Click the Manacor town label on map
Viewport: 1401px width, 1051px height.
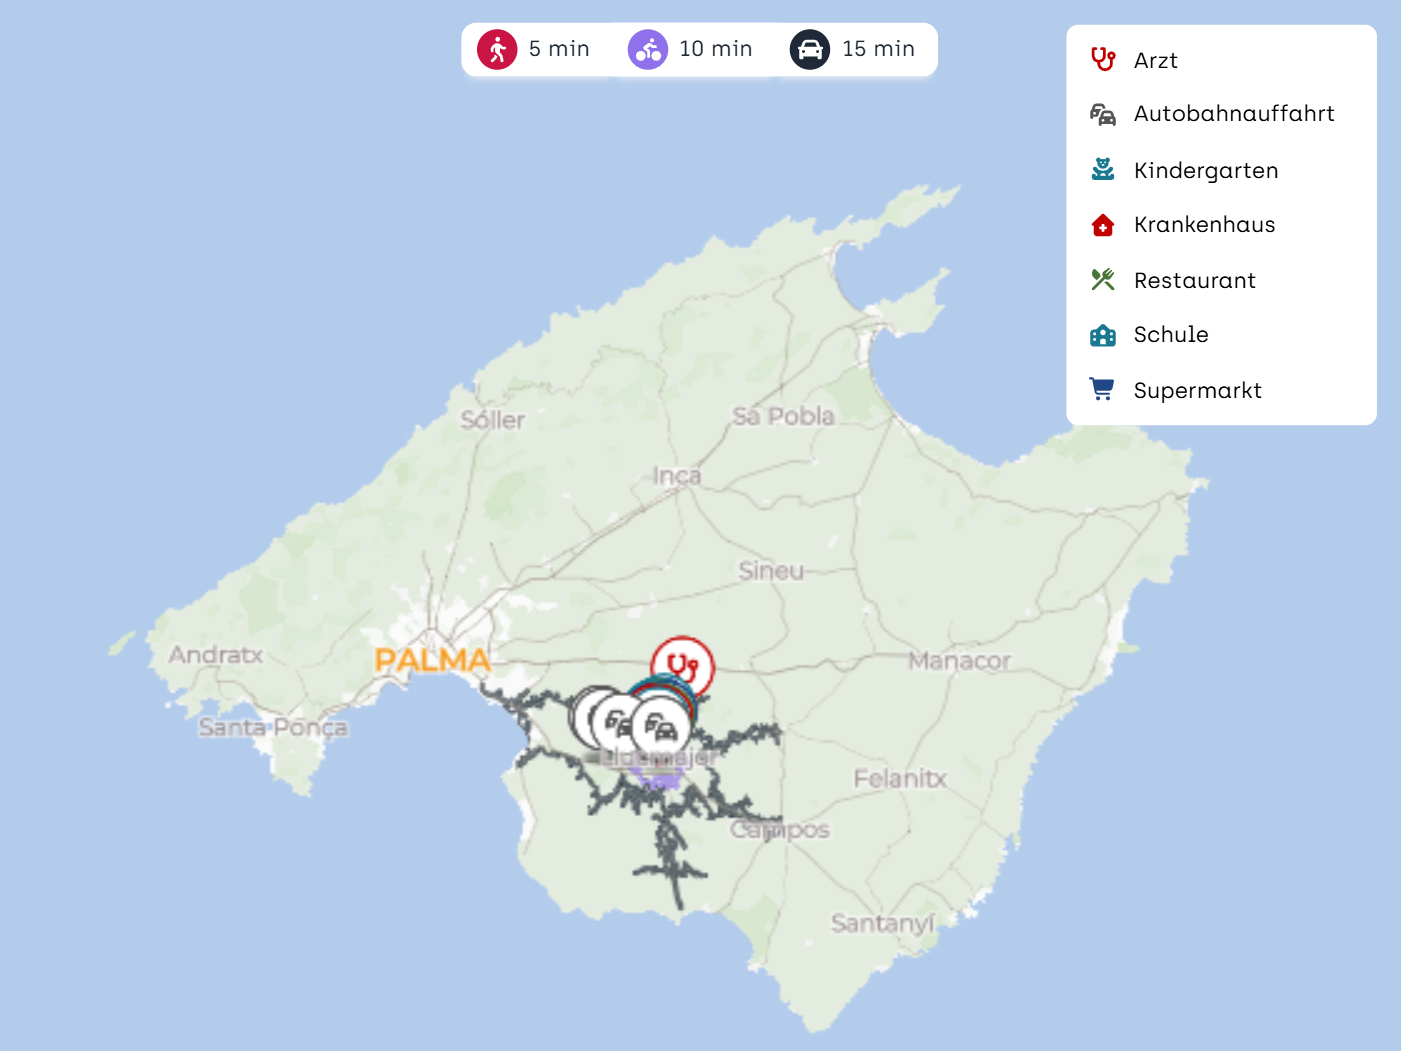959,661
